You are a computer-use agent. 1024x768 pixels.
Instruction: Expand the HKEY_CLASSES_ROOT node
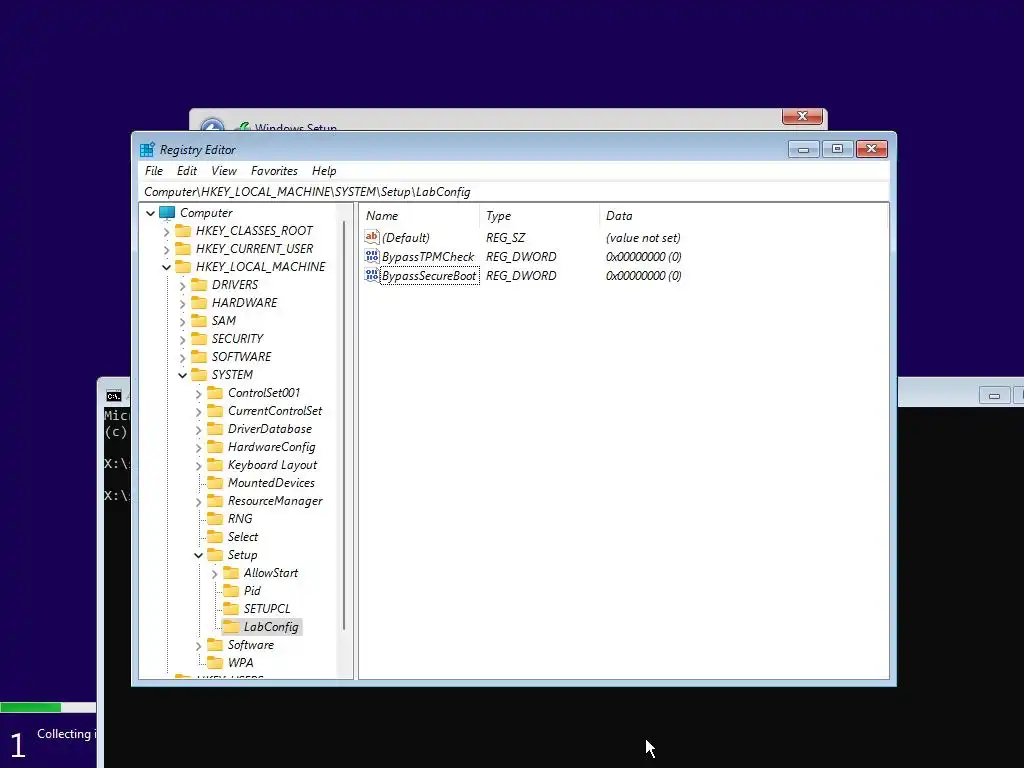167,231
